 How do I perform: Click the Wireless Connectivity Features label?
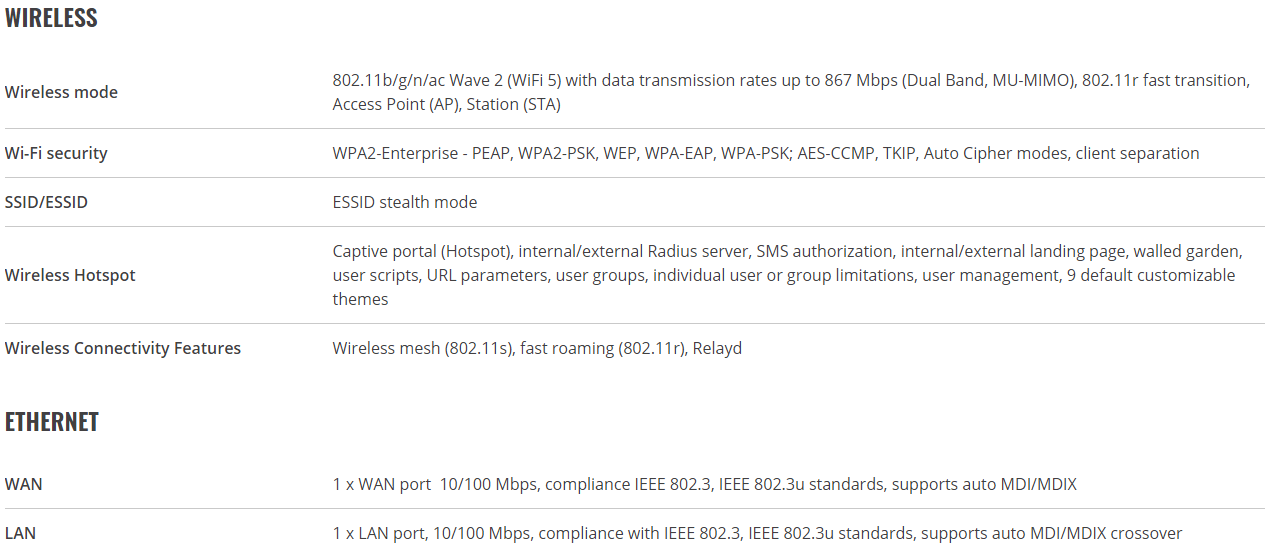(x=123, y=348)
